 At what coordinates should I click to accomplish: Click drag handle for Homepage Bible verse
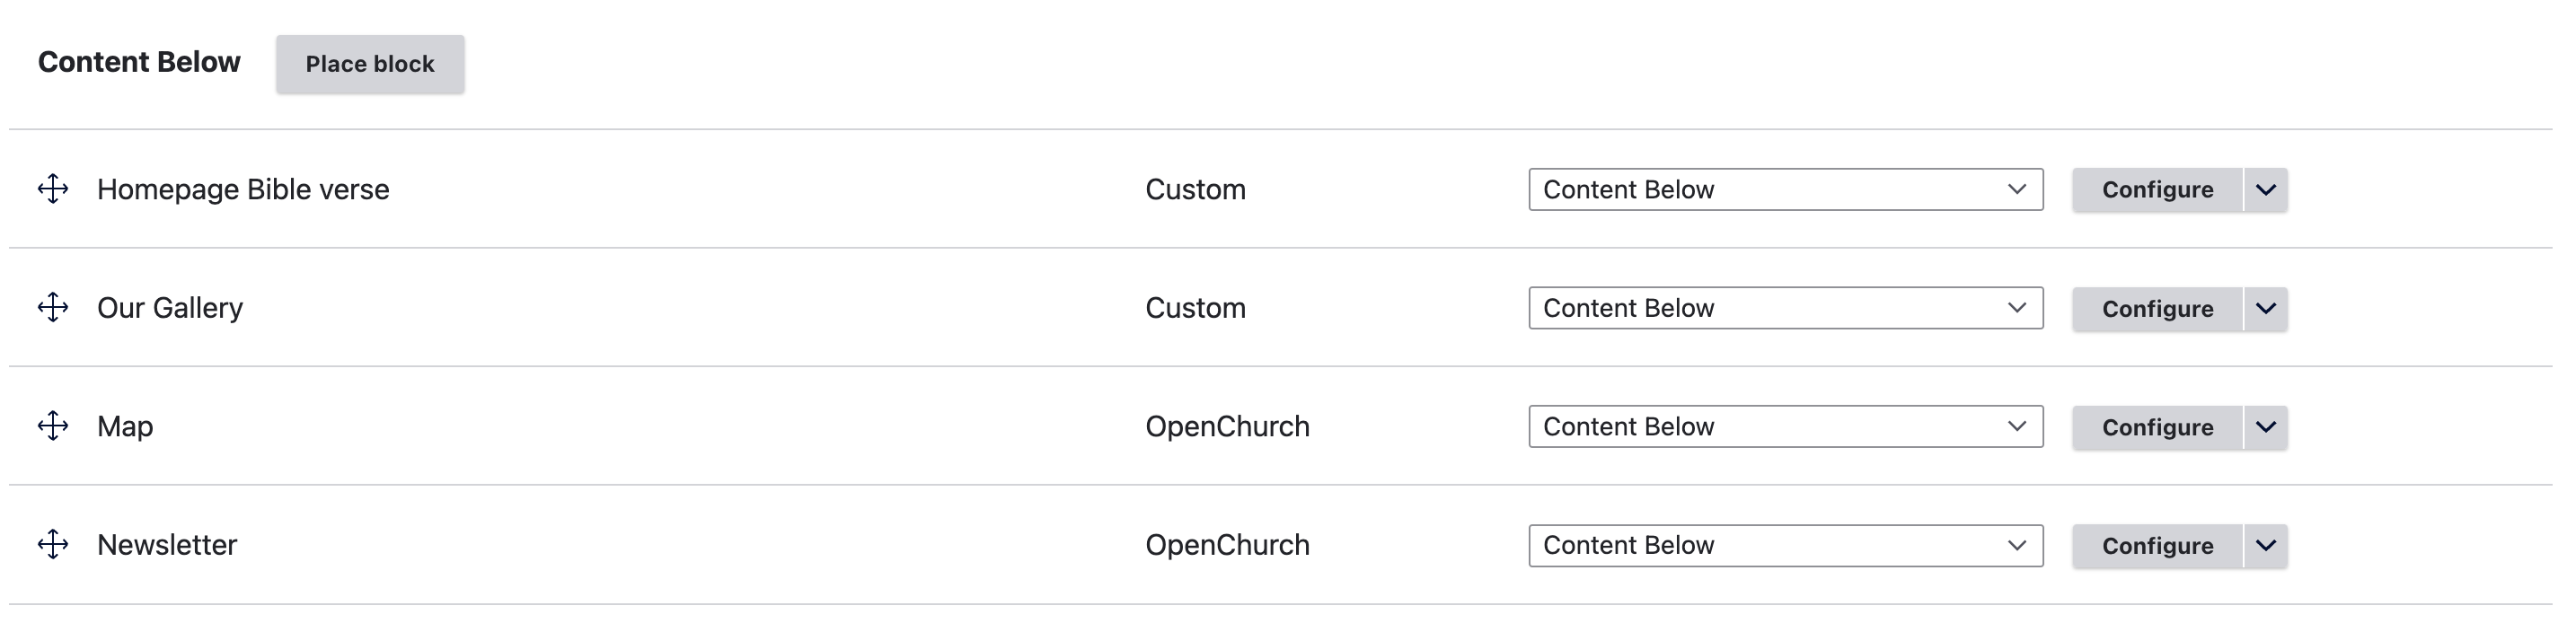(53, 189)
